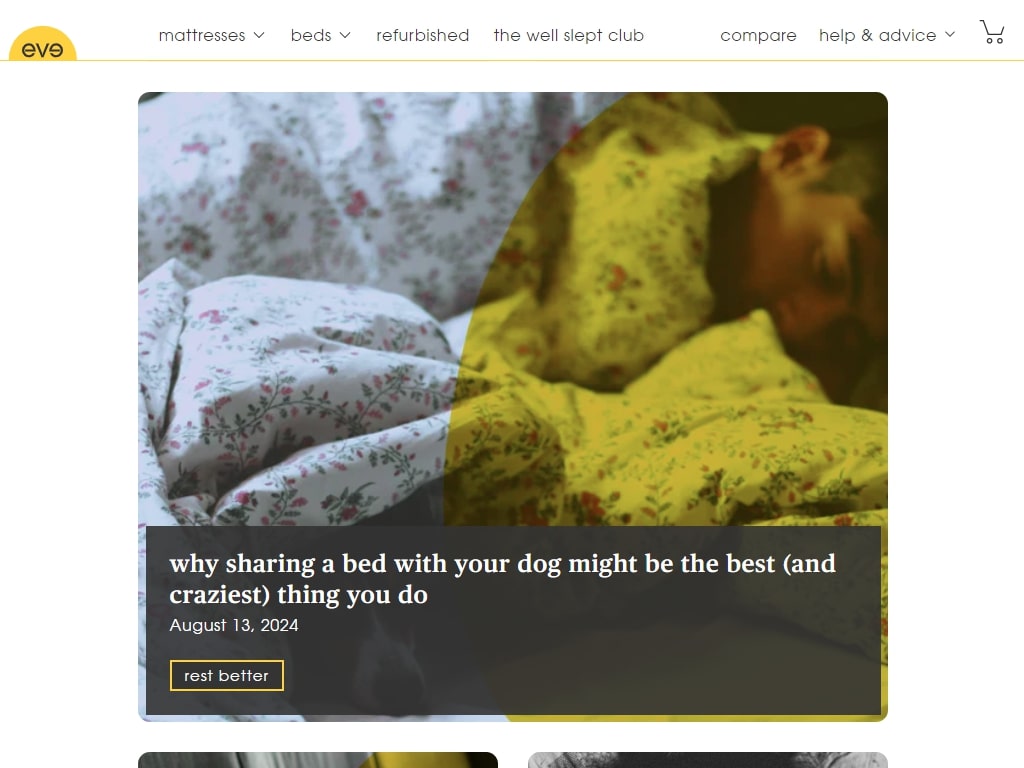This screenshot has width=1024, height=768.
Task: Click the mattresses menu label
Action: (x=202, y=35)
